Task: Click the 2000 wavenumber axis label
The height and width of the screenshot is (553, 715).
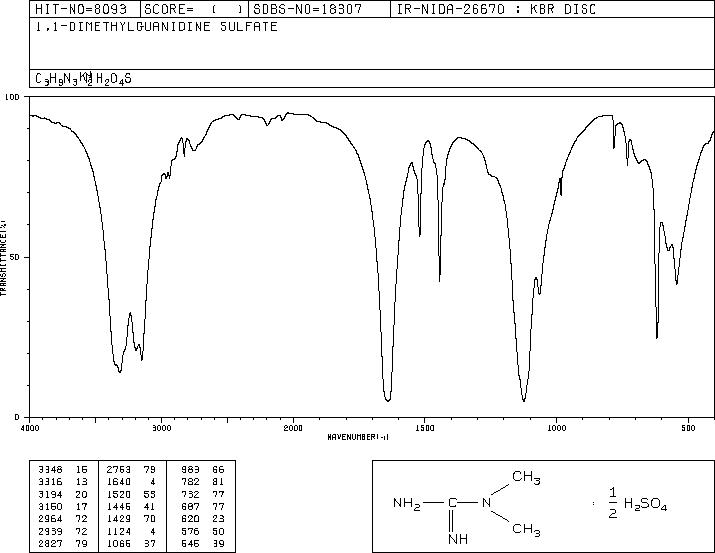Action: pos(293,428)
